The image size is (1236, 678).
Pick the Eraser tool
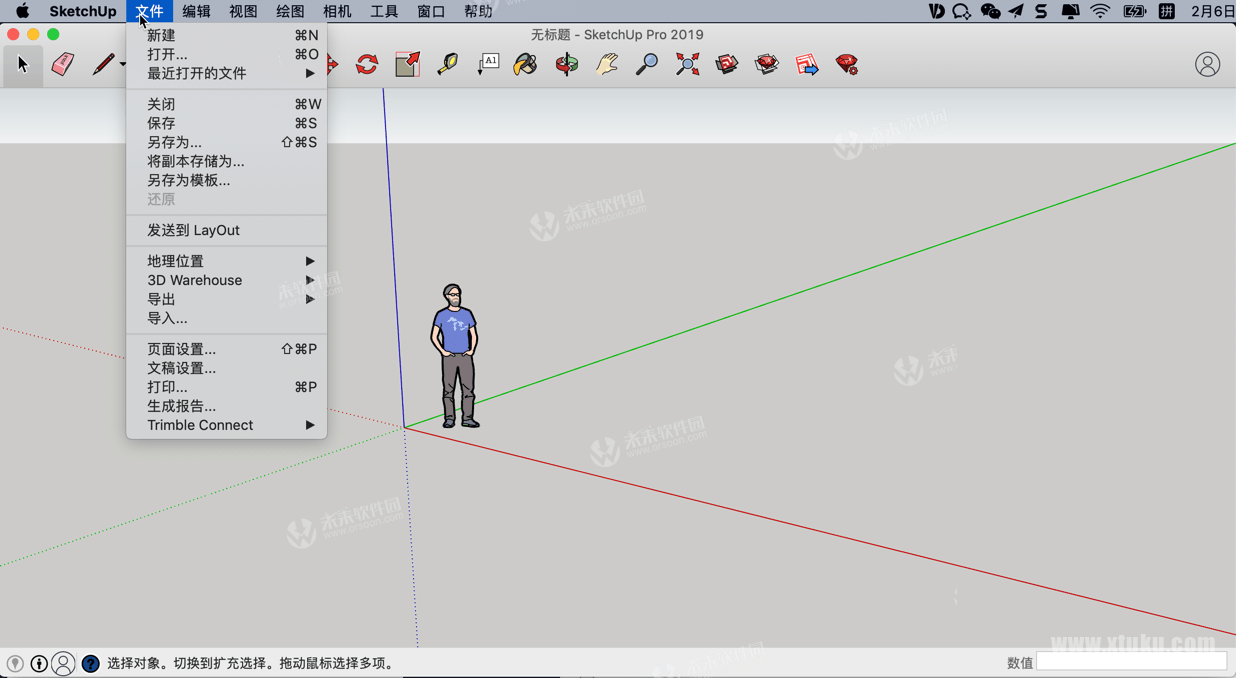[63, 65]
